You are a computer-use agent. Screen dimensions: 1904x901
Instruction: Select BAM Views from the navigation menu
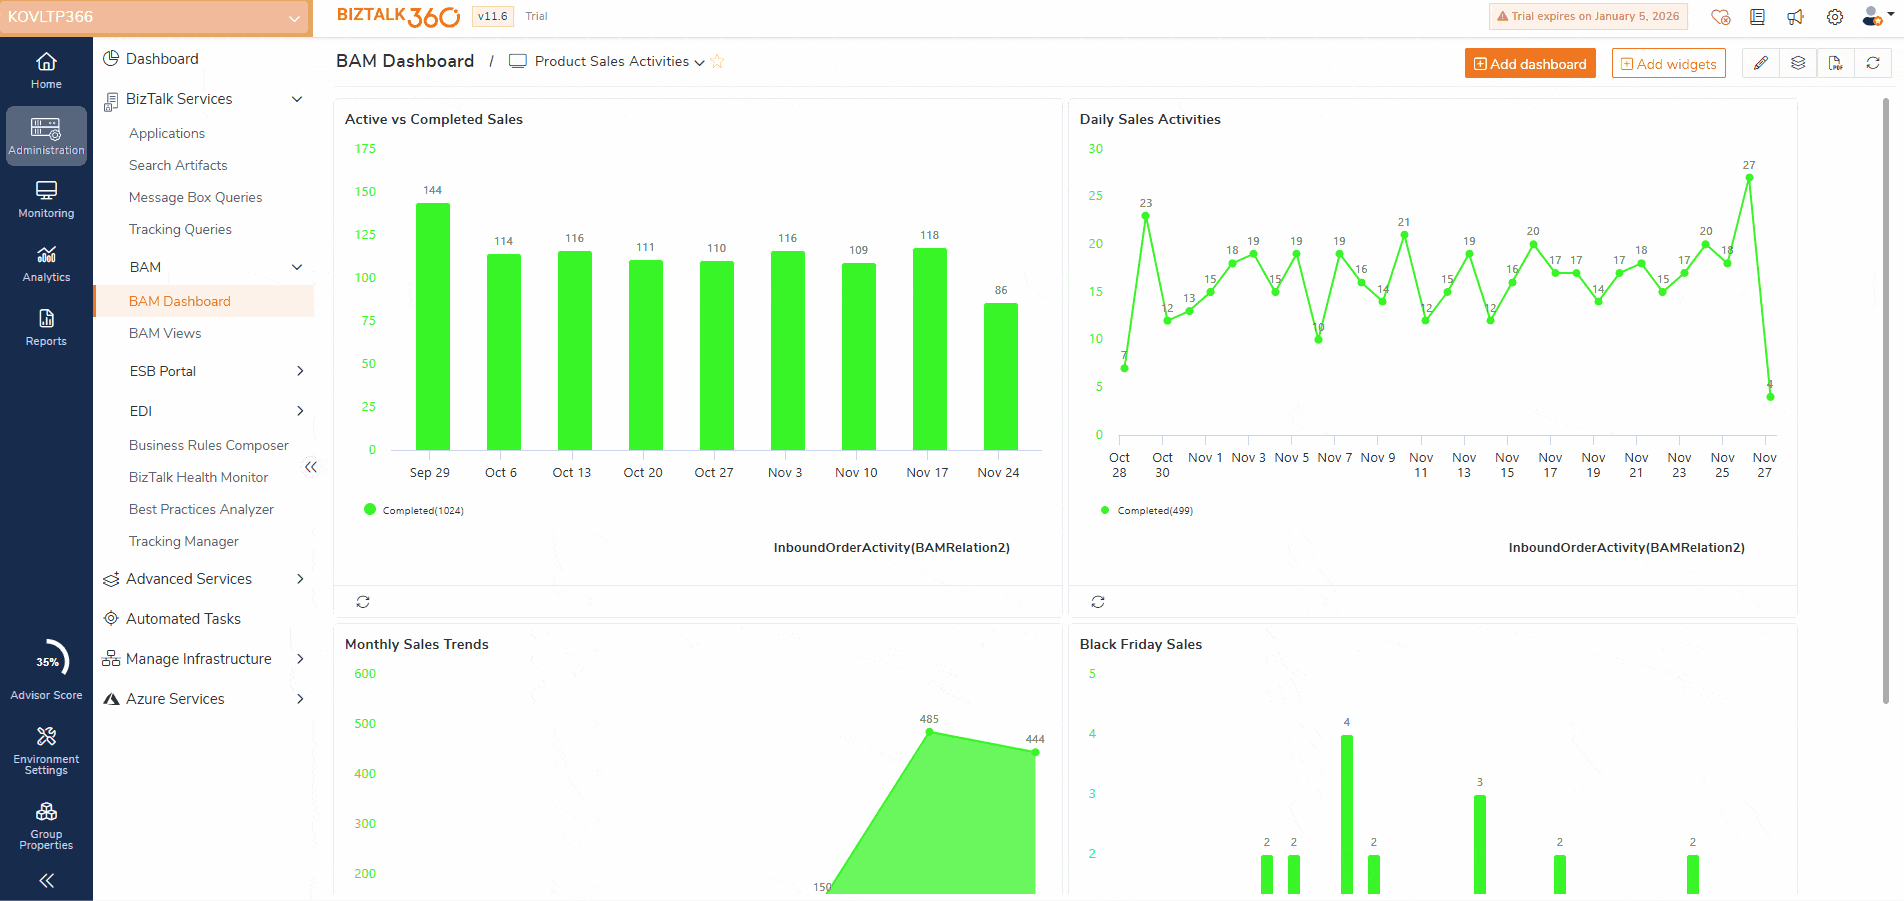165,333
